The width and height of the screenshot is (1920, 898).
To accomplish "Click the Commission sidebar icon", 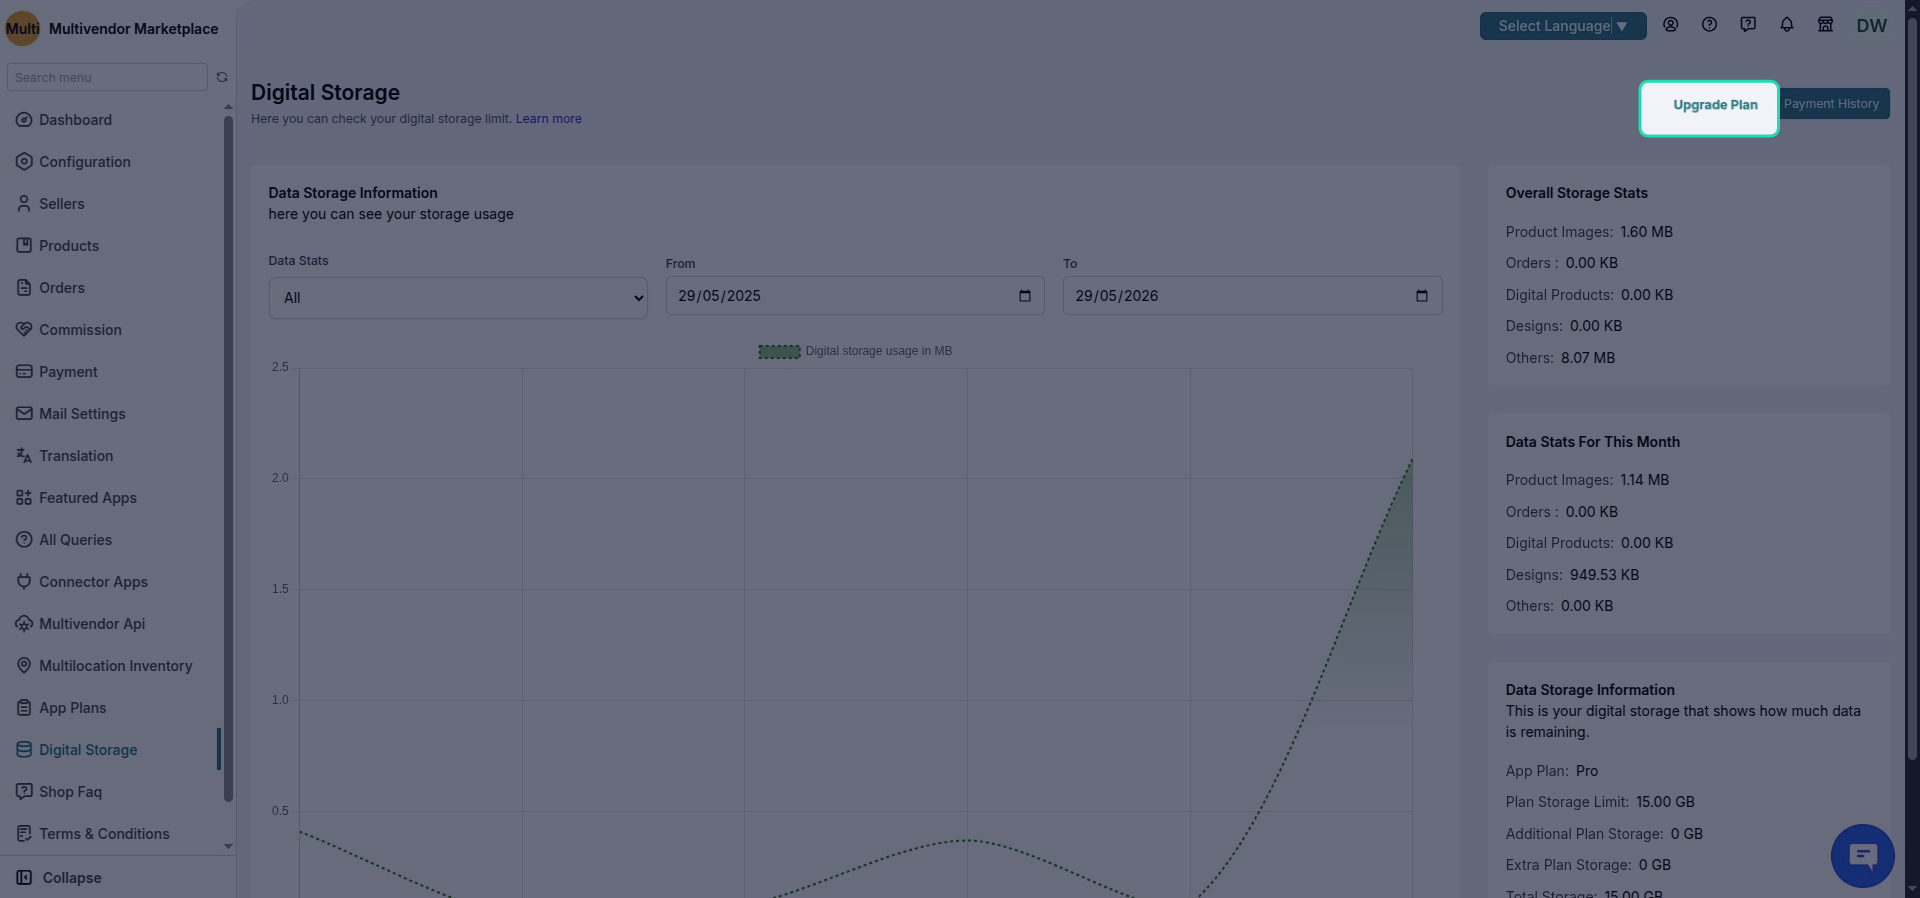I will point(24,330).
